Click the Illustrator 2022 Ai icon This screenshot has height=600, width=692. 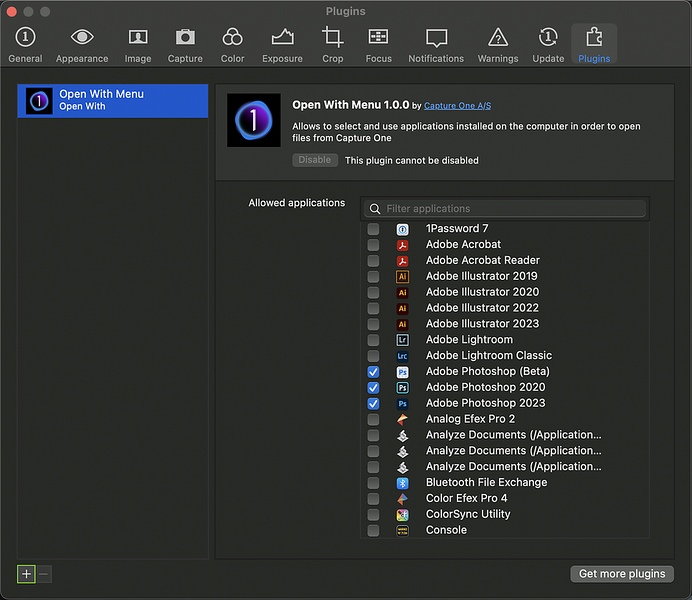click(402, 308)
